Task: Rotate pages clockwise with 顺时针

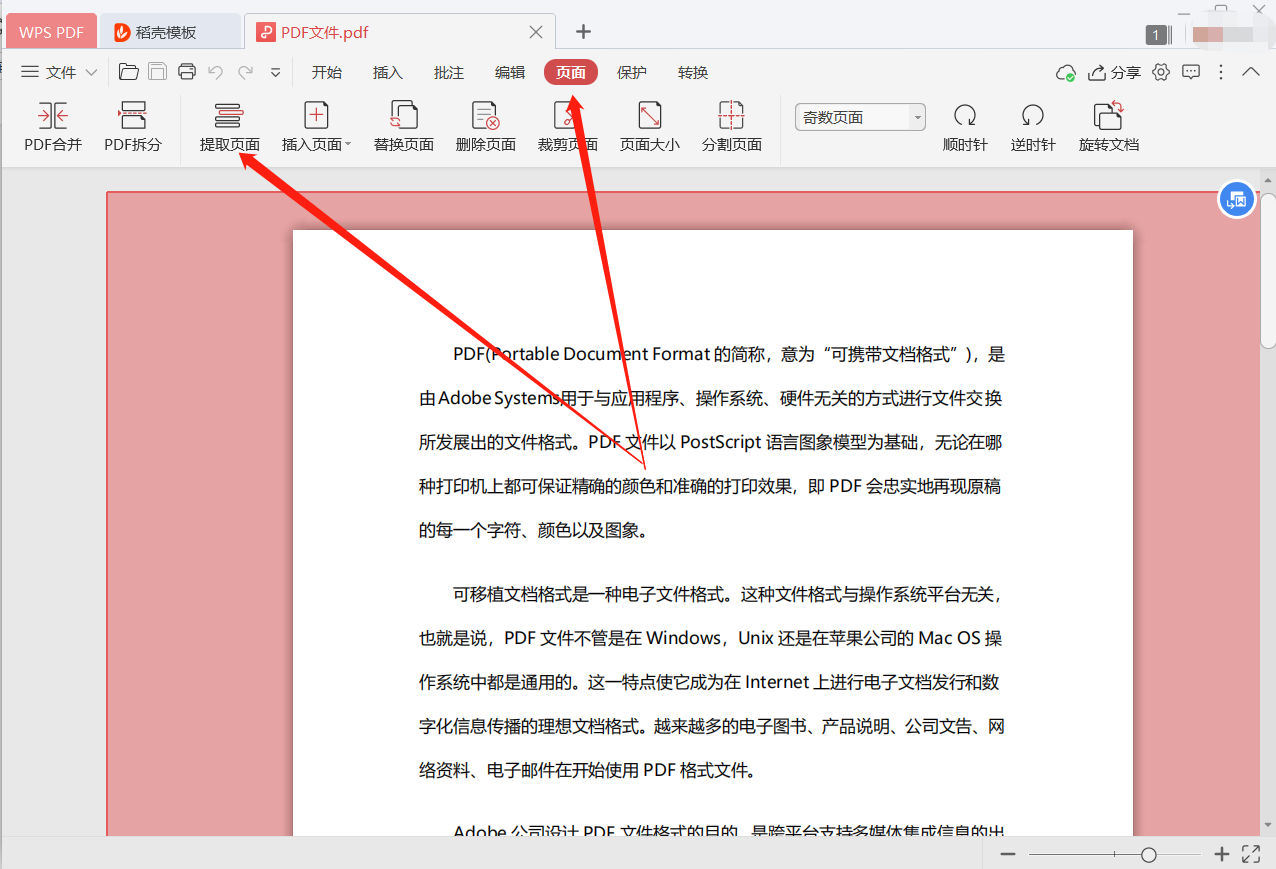Action: tap(964, 126)
